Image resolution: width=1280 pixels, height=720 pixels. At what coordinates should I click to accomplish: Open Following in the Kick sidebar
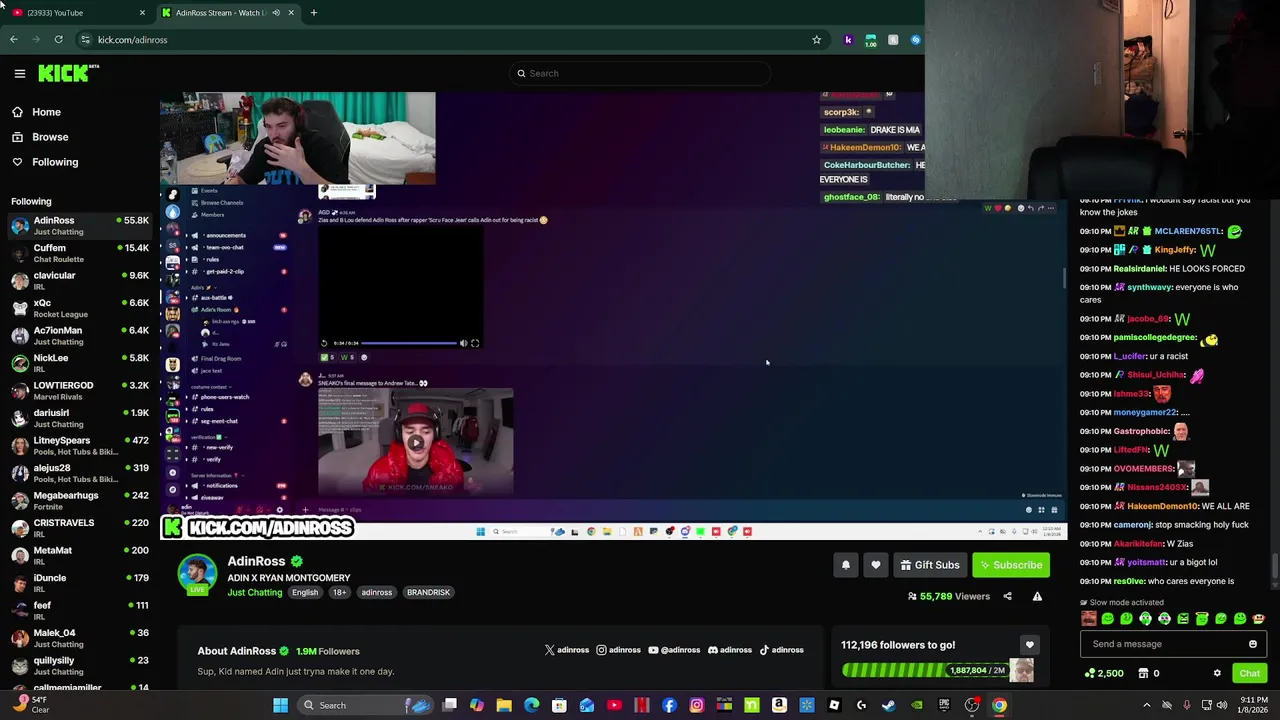(45, 162)
